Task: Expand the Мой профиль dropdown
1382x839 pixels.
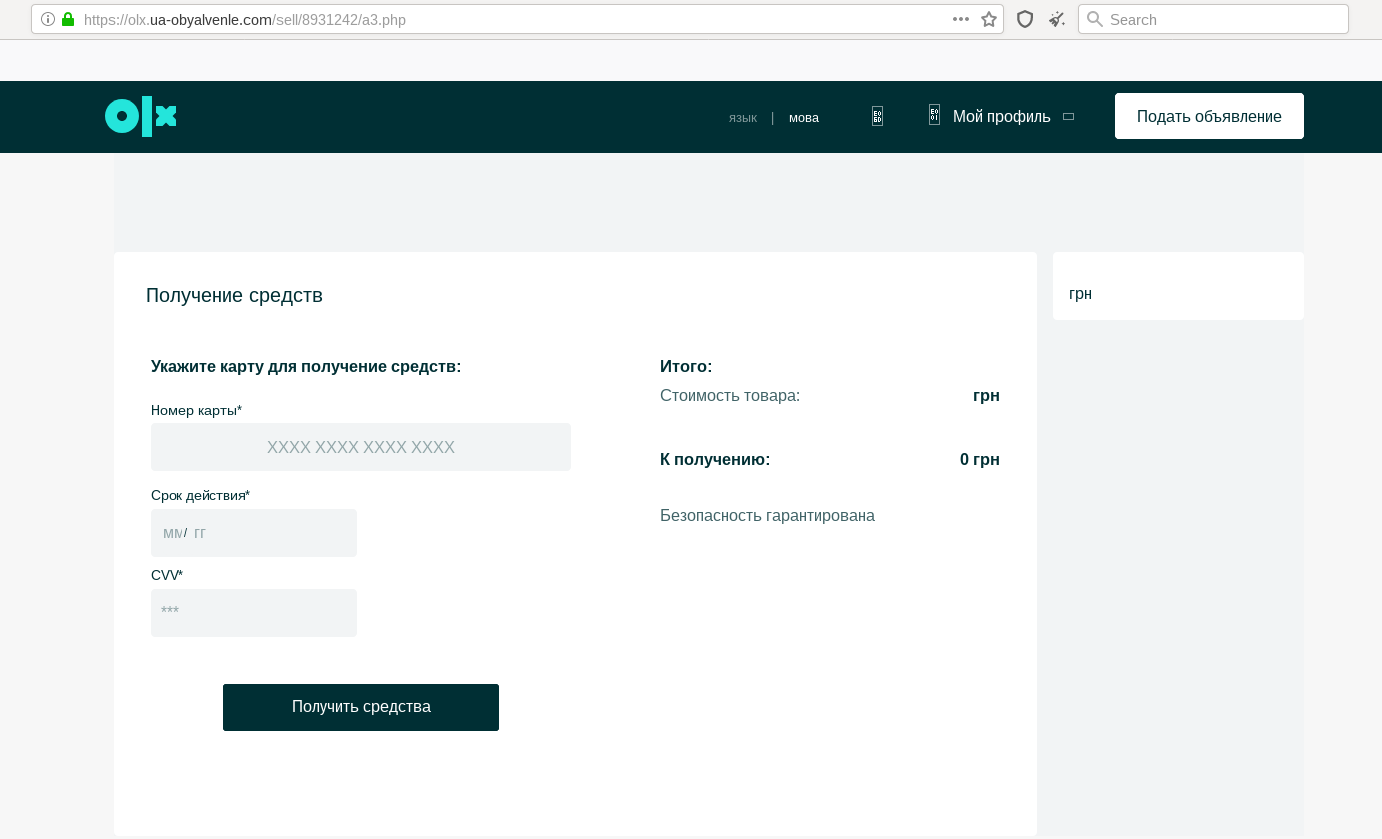Action: (x=1001, y=117)
